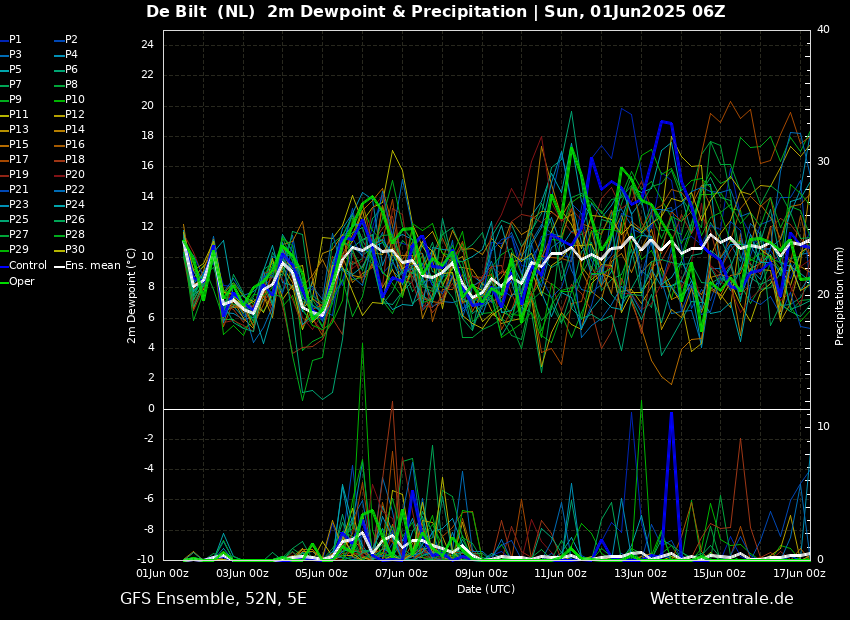Image resolution: width=850 pixels, height=620 pixels.
Task: Click the 15Jun 00z date tick
Action: (720, 573)
